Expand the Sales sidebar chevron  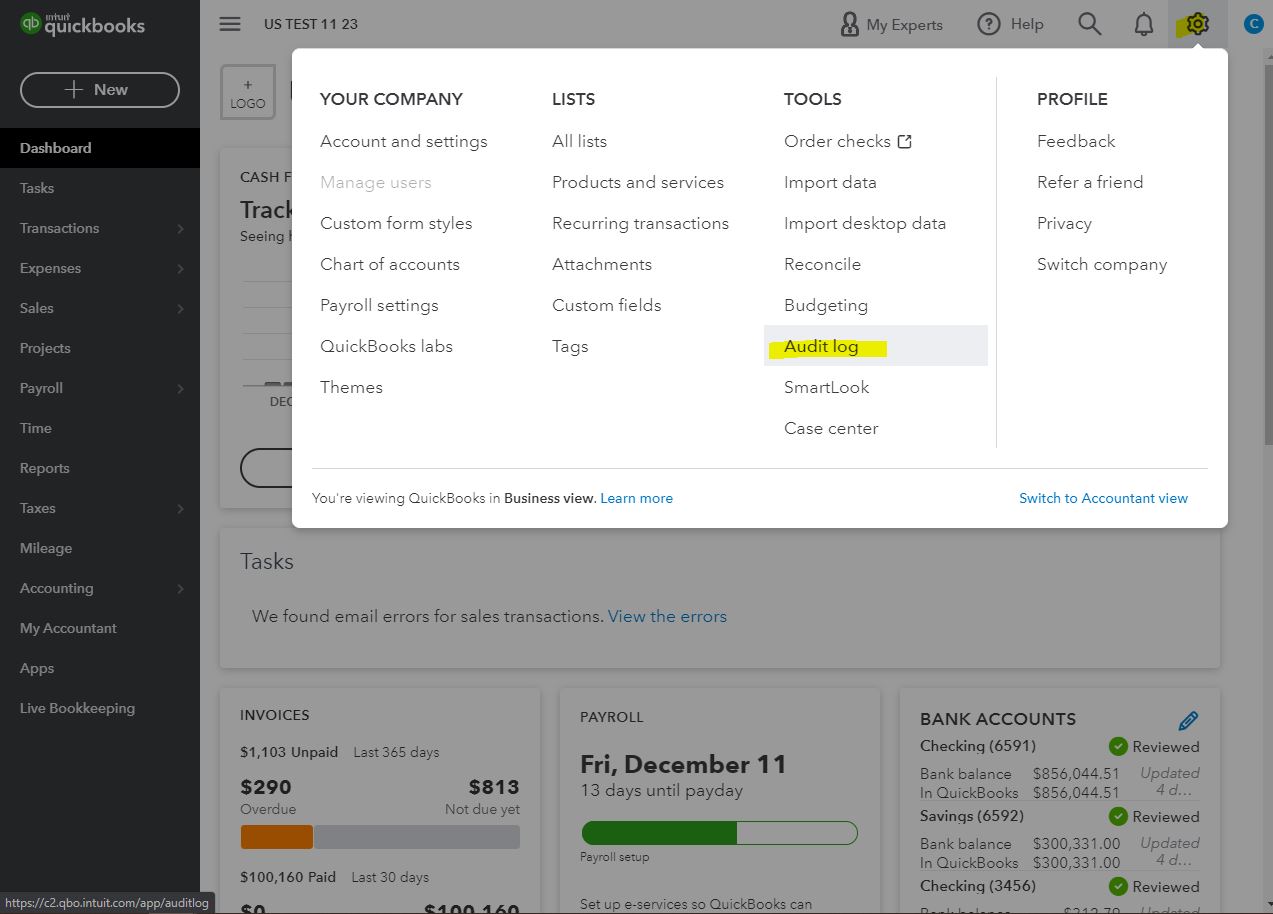[x=180, y=309]
